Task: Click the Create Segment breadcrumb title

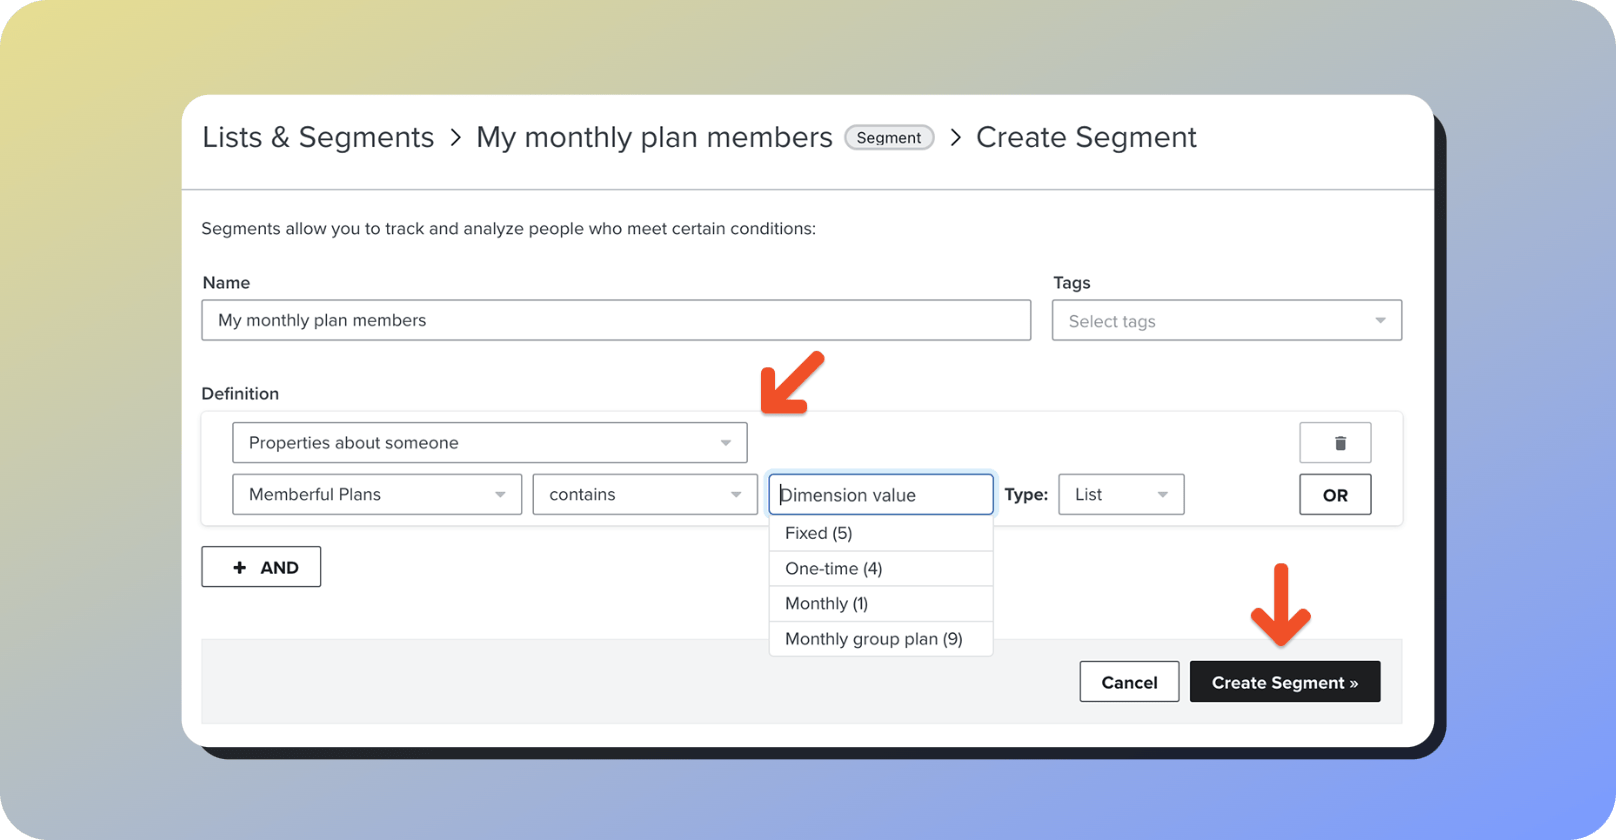Action: point(1085,137)
